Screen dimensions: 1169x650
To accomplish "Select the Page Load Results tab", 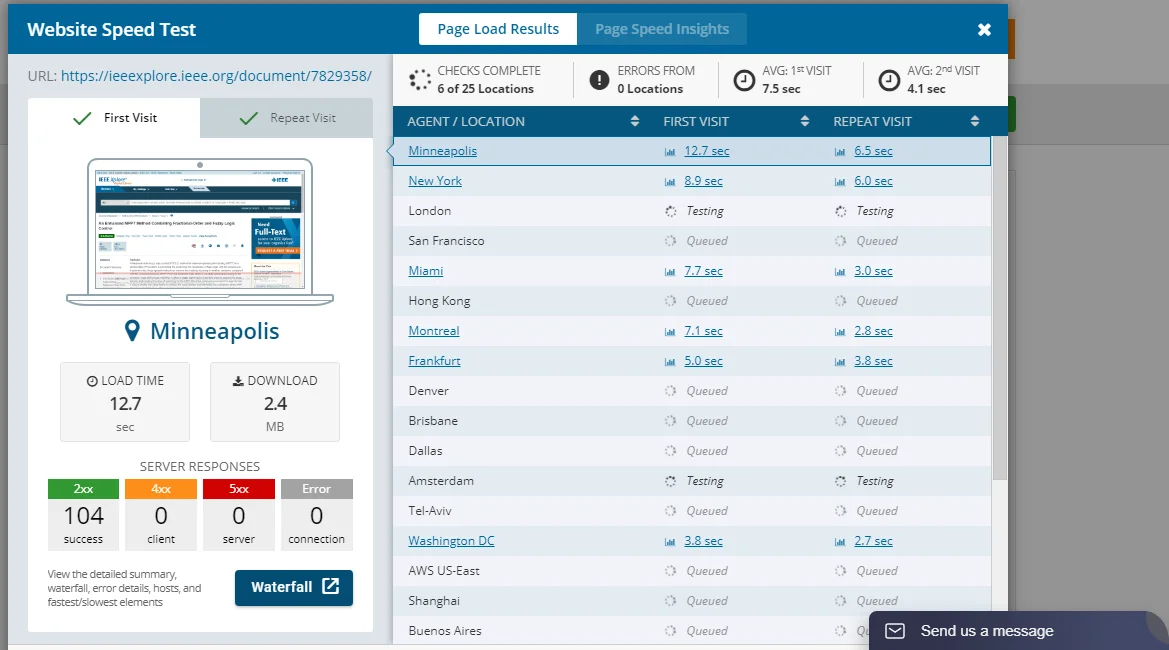I will click(498, 29).
